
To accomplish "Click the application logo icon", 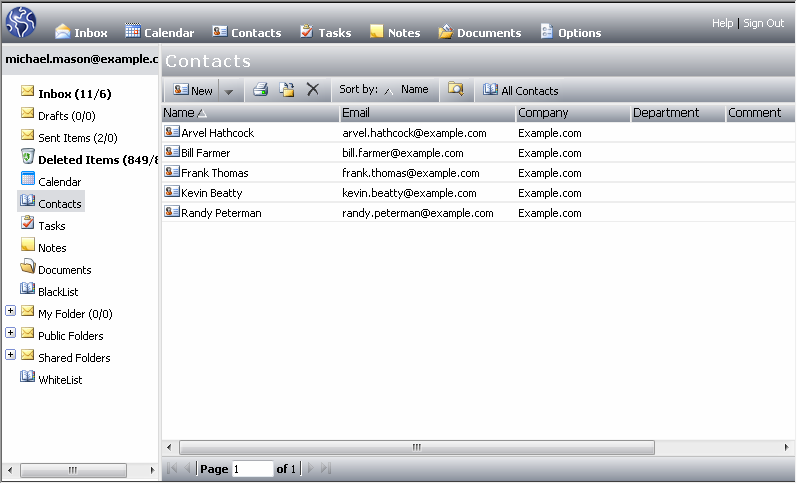I will [x=21, y=22].
